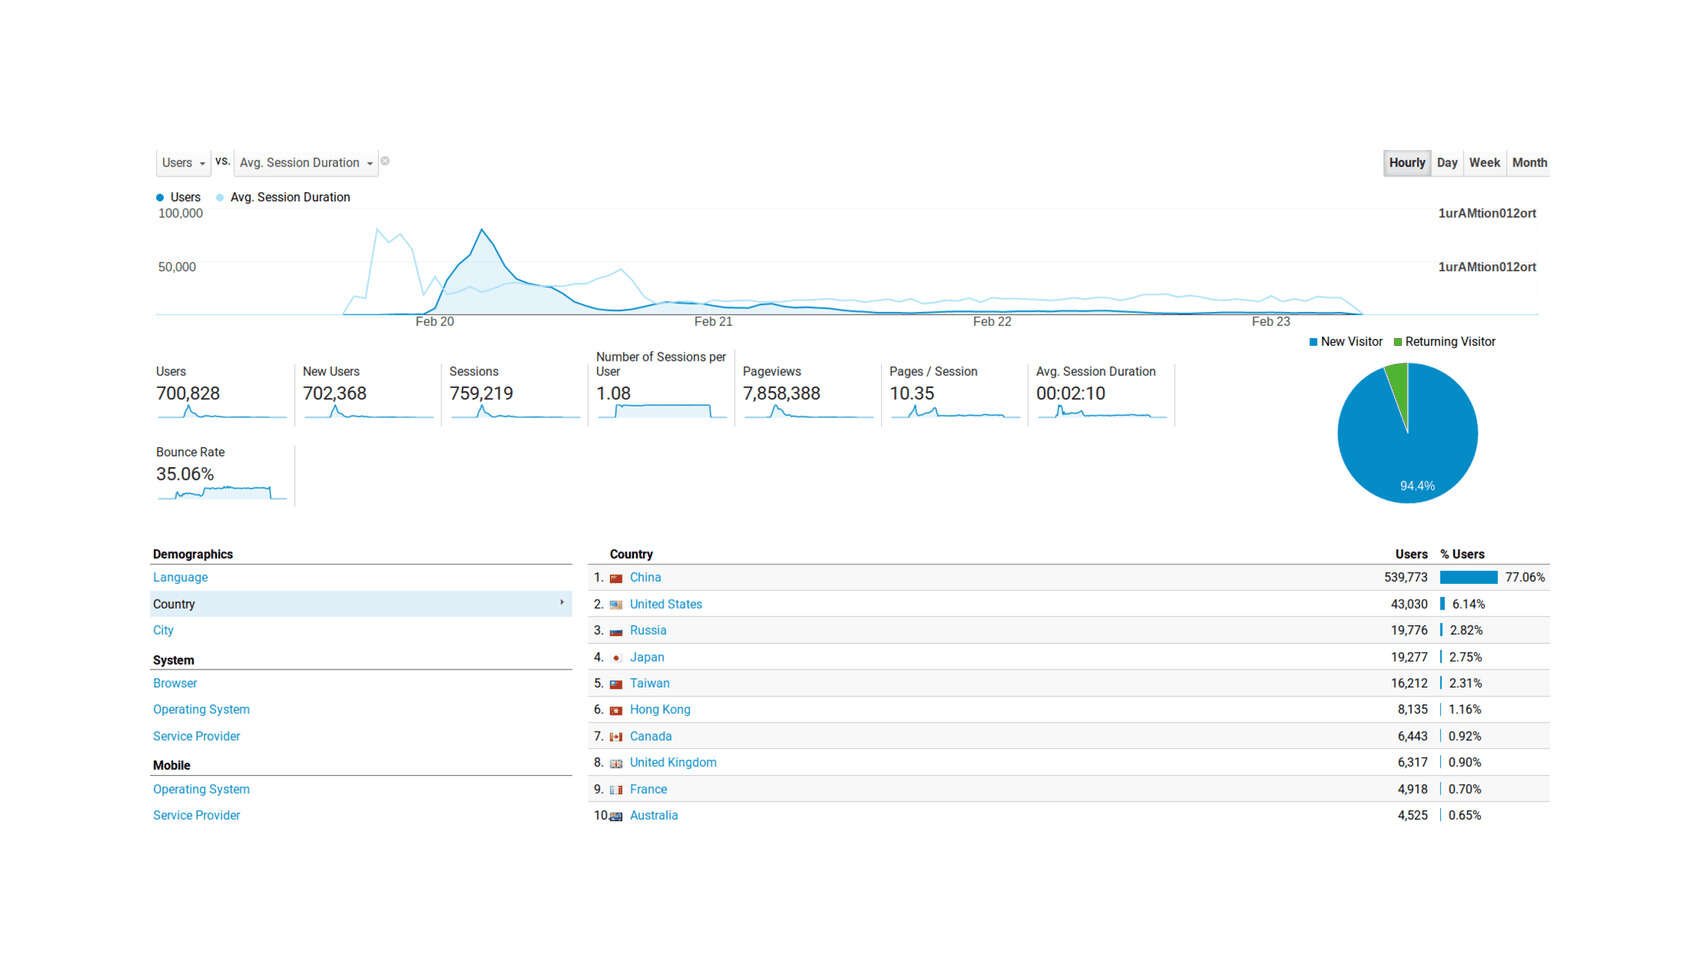Click the Canada flag icon
Image resolution: width=1700 pixels, height=975 pixels.
[616, 736]
